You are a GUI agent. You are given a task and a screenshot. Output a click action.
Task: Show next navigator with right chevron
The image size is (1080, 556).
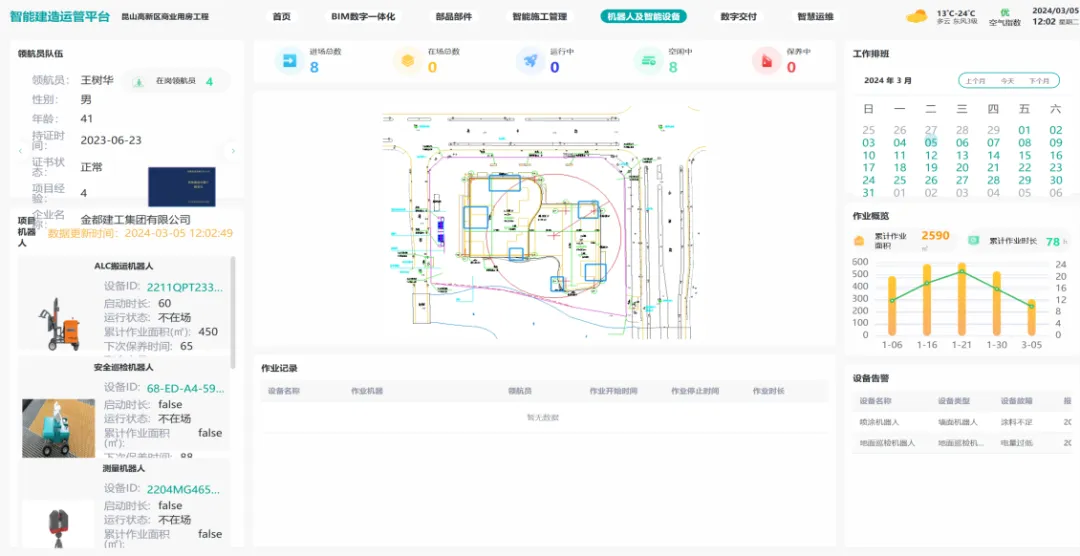tap(233, 151)
